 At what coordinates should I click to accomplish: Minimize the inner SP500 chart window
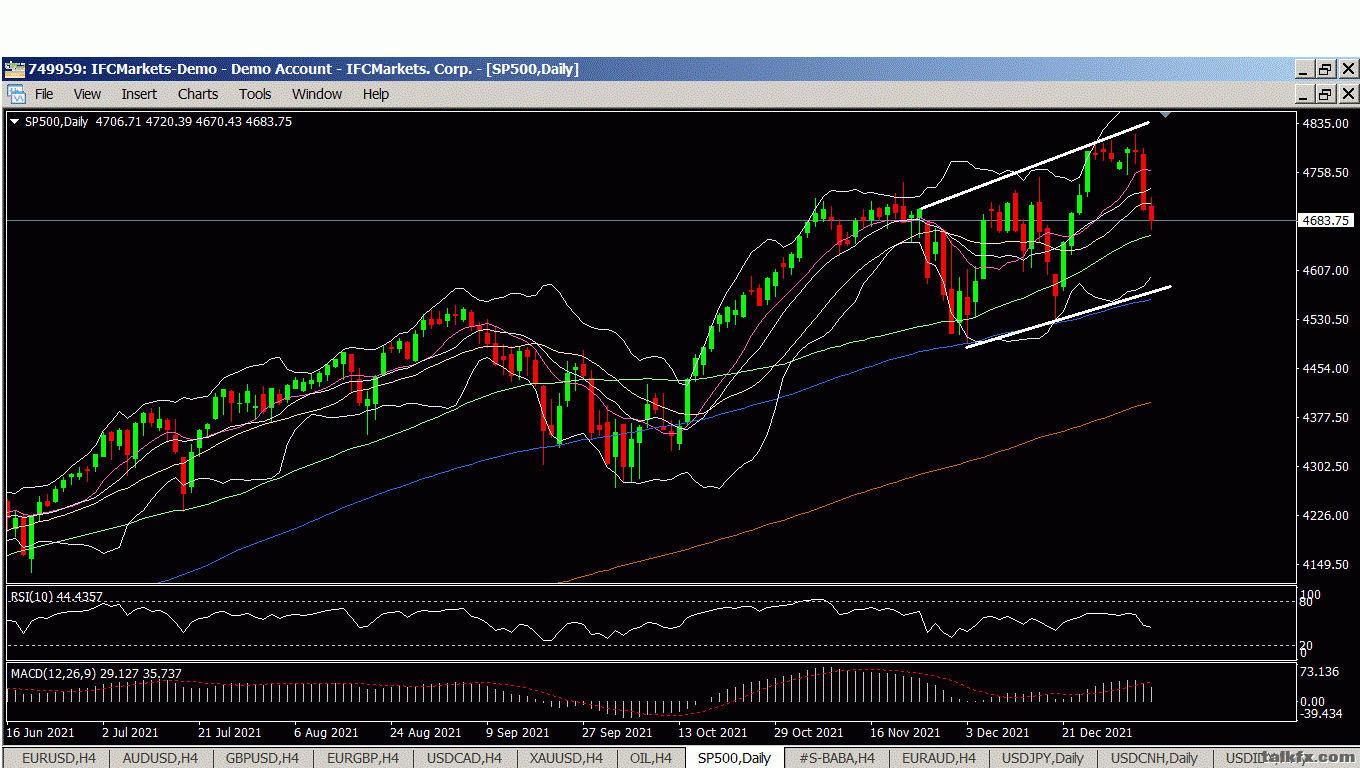(1303, 94)
